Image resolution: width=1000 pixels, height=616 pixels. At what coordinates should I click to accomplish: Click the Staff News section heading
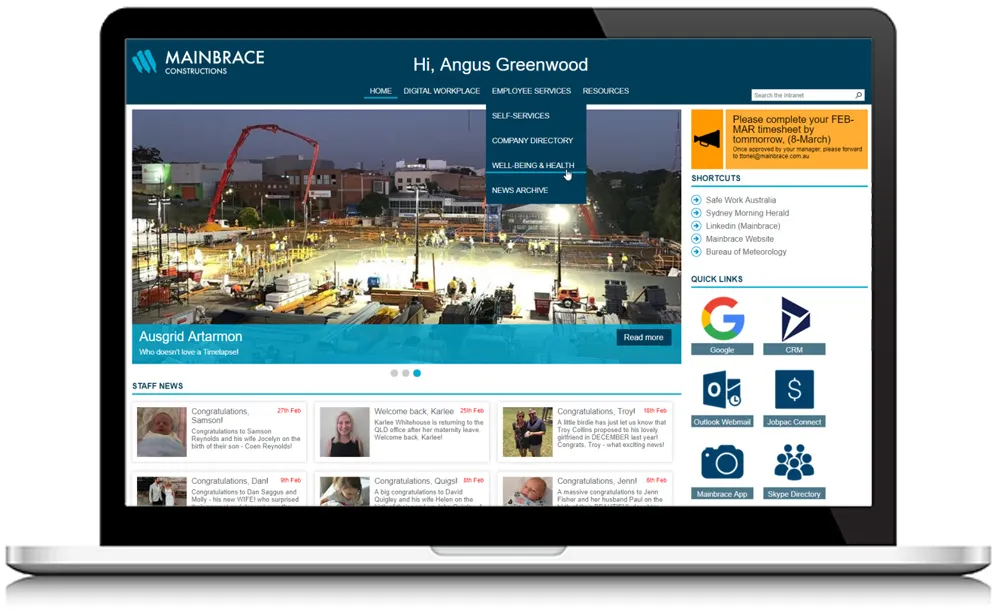[x=158, y=386]
